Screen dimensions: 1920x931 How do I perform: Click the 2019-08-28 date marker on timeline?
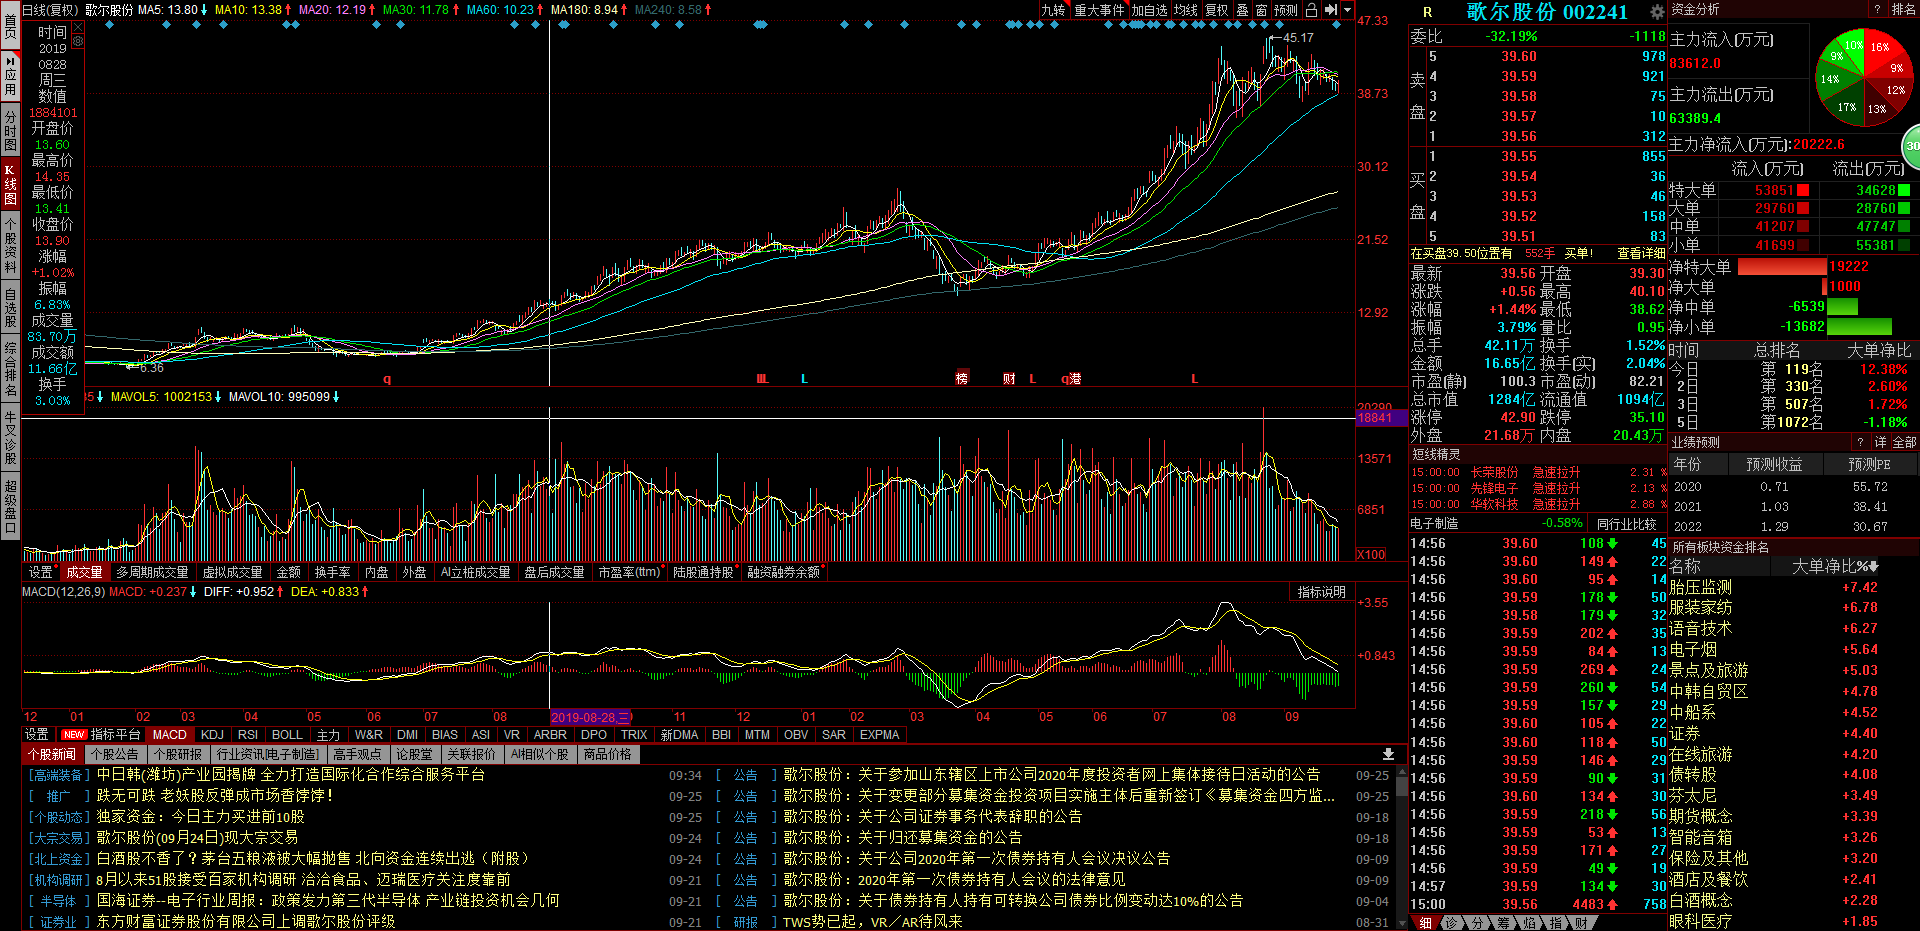pyautogui.click(x=590, y=717)
